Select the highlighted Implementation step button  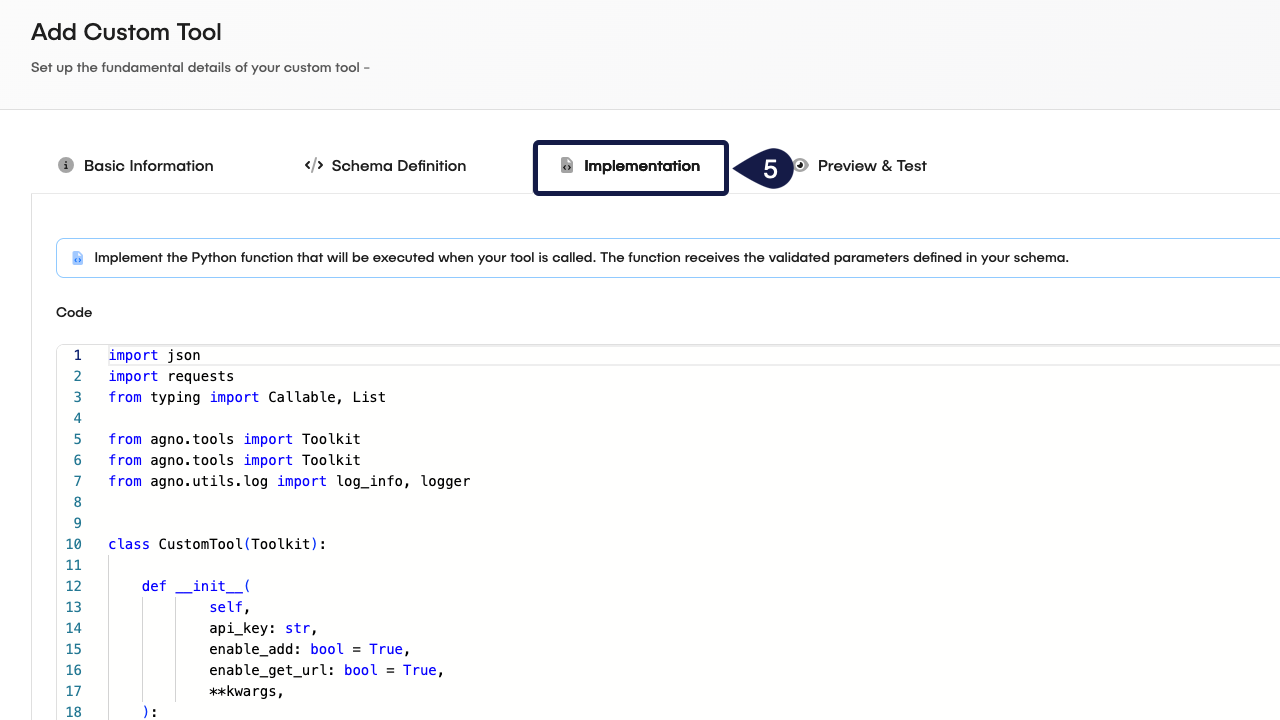point(630,166)
